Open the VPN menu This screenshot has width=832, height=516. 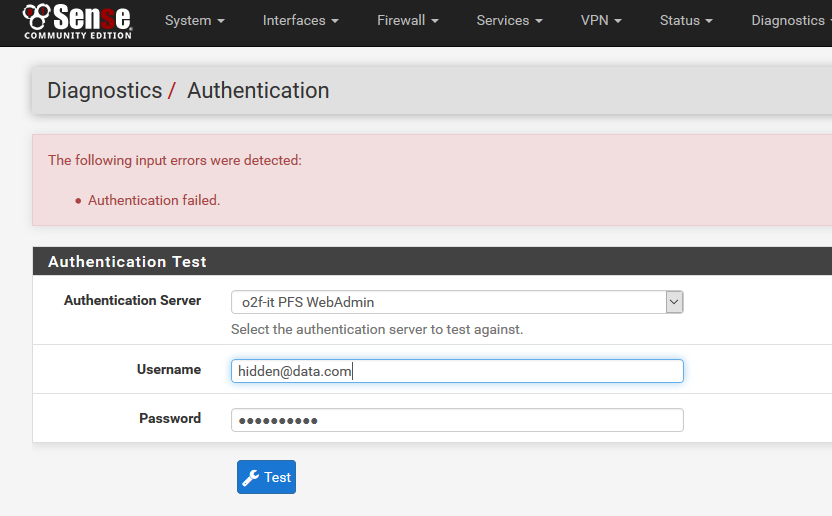pyautogui.click(x=601, y=21)
